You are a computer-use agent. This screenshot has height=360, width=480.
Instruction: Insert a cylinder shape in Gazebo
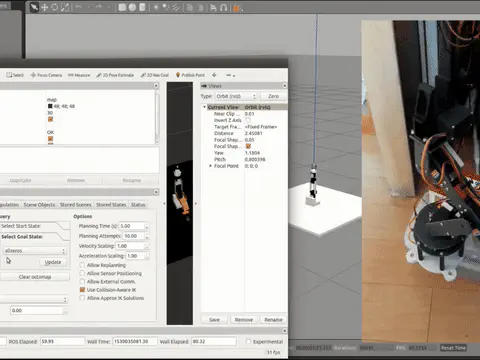pos(142,7)
